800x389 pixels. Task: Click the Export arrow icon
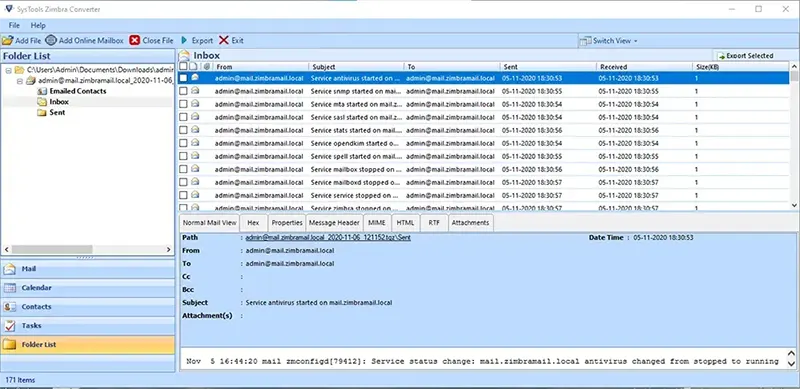184,40
